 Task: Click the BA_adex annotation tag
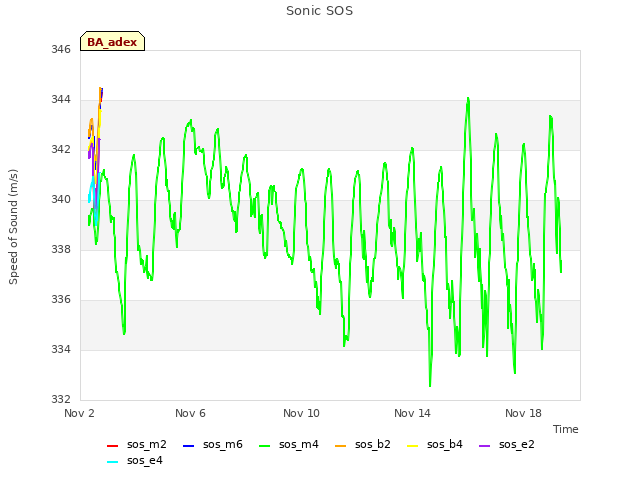click(x=112, y=41)
